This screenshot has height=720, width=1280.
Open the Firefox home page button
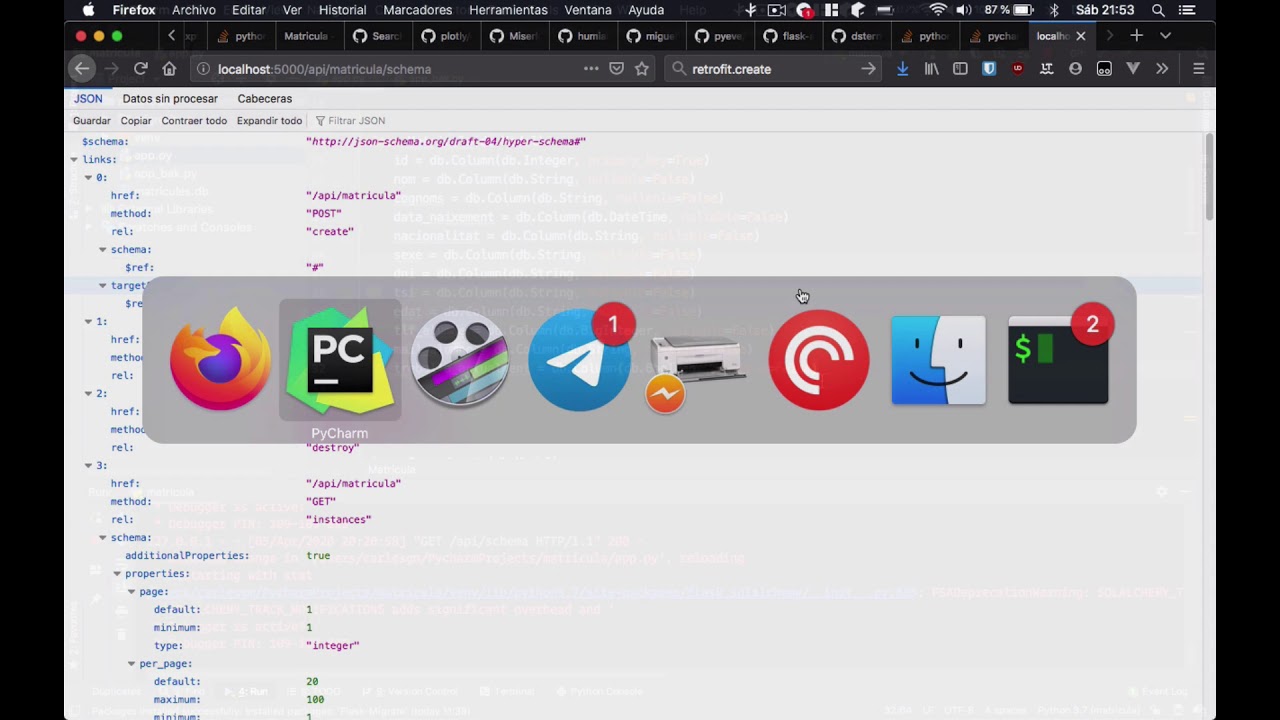169,69
